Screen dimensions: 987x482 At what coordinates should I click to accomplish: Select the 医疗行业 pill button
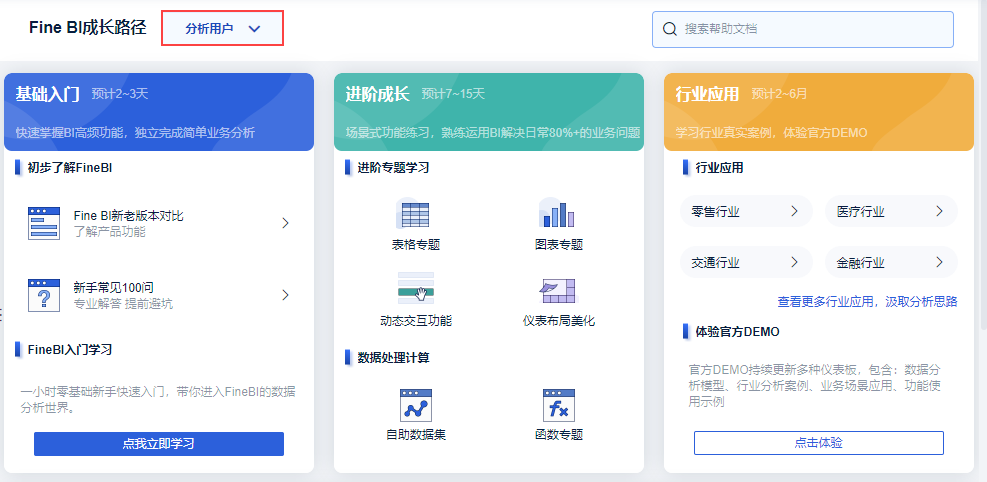[x=891, y=211]
